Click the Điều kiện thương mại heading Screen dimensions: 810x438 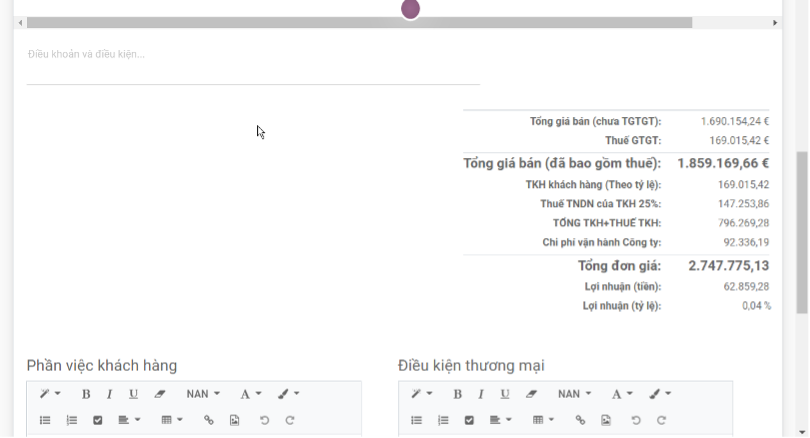tap(471, 366)
